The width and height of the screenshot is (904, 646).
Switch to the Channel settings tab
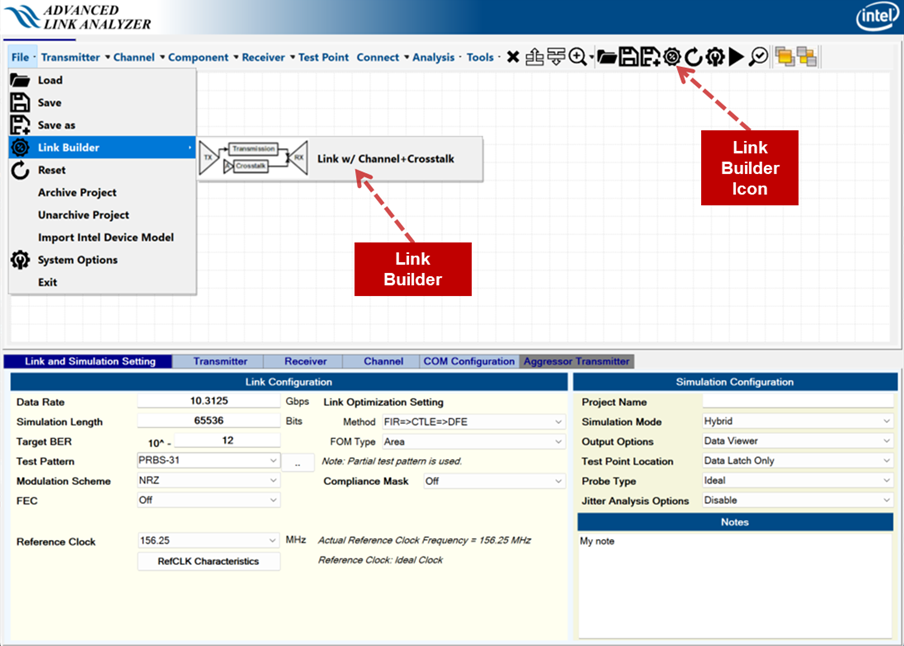[x=382, y=362]
